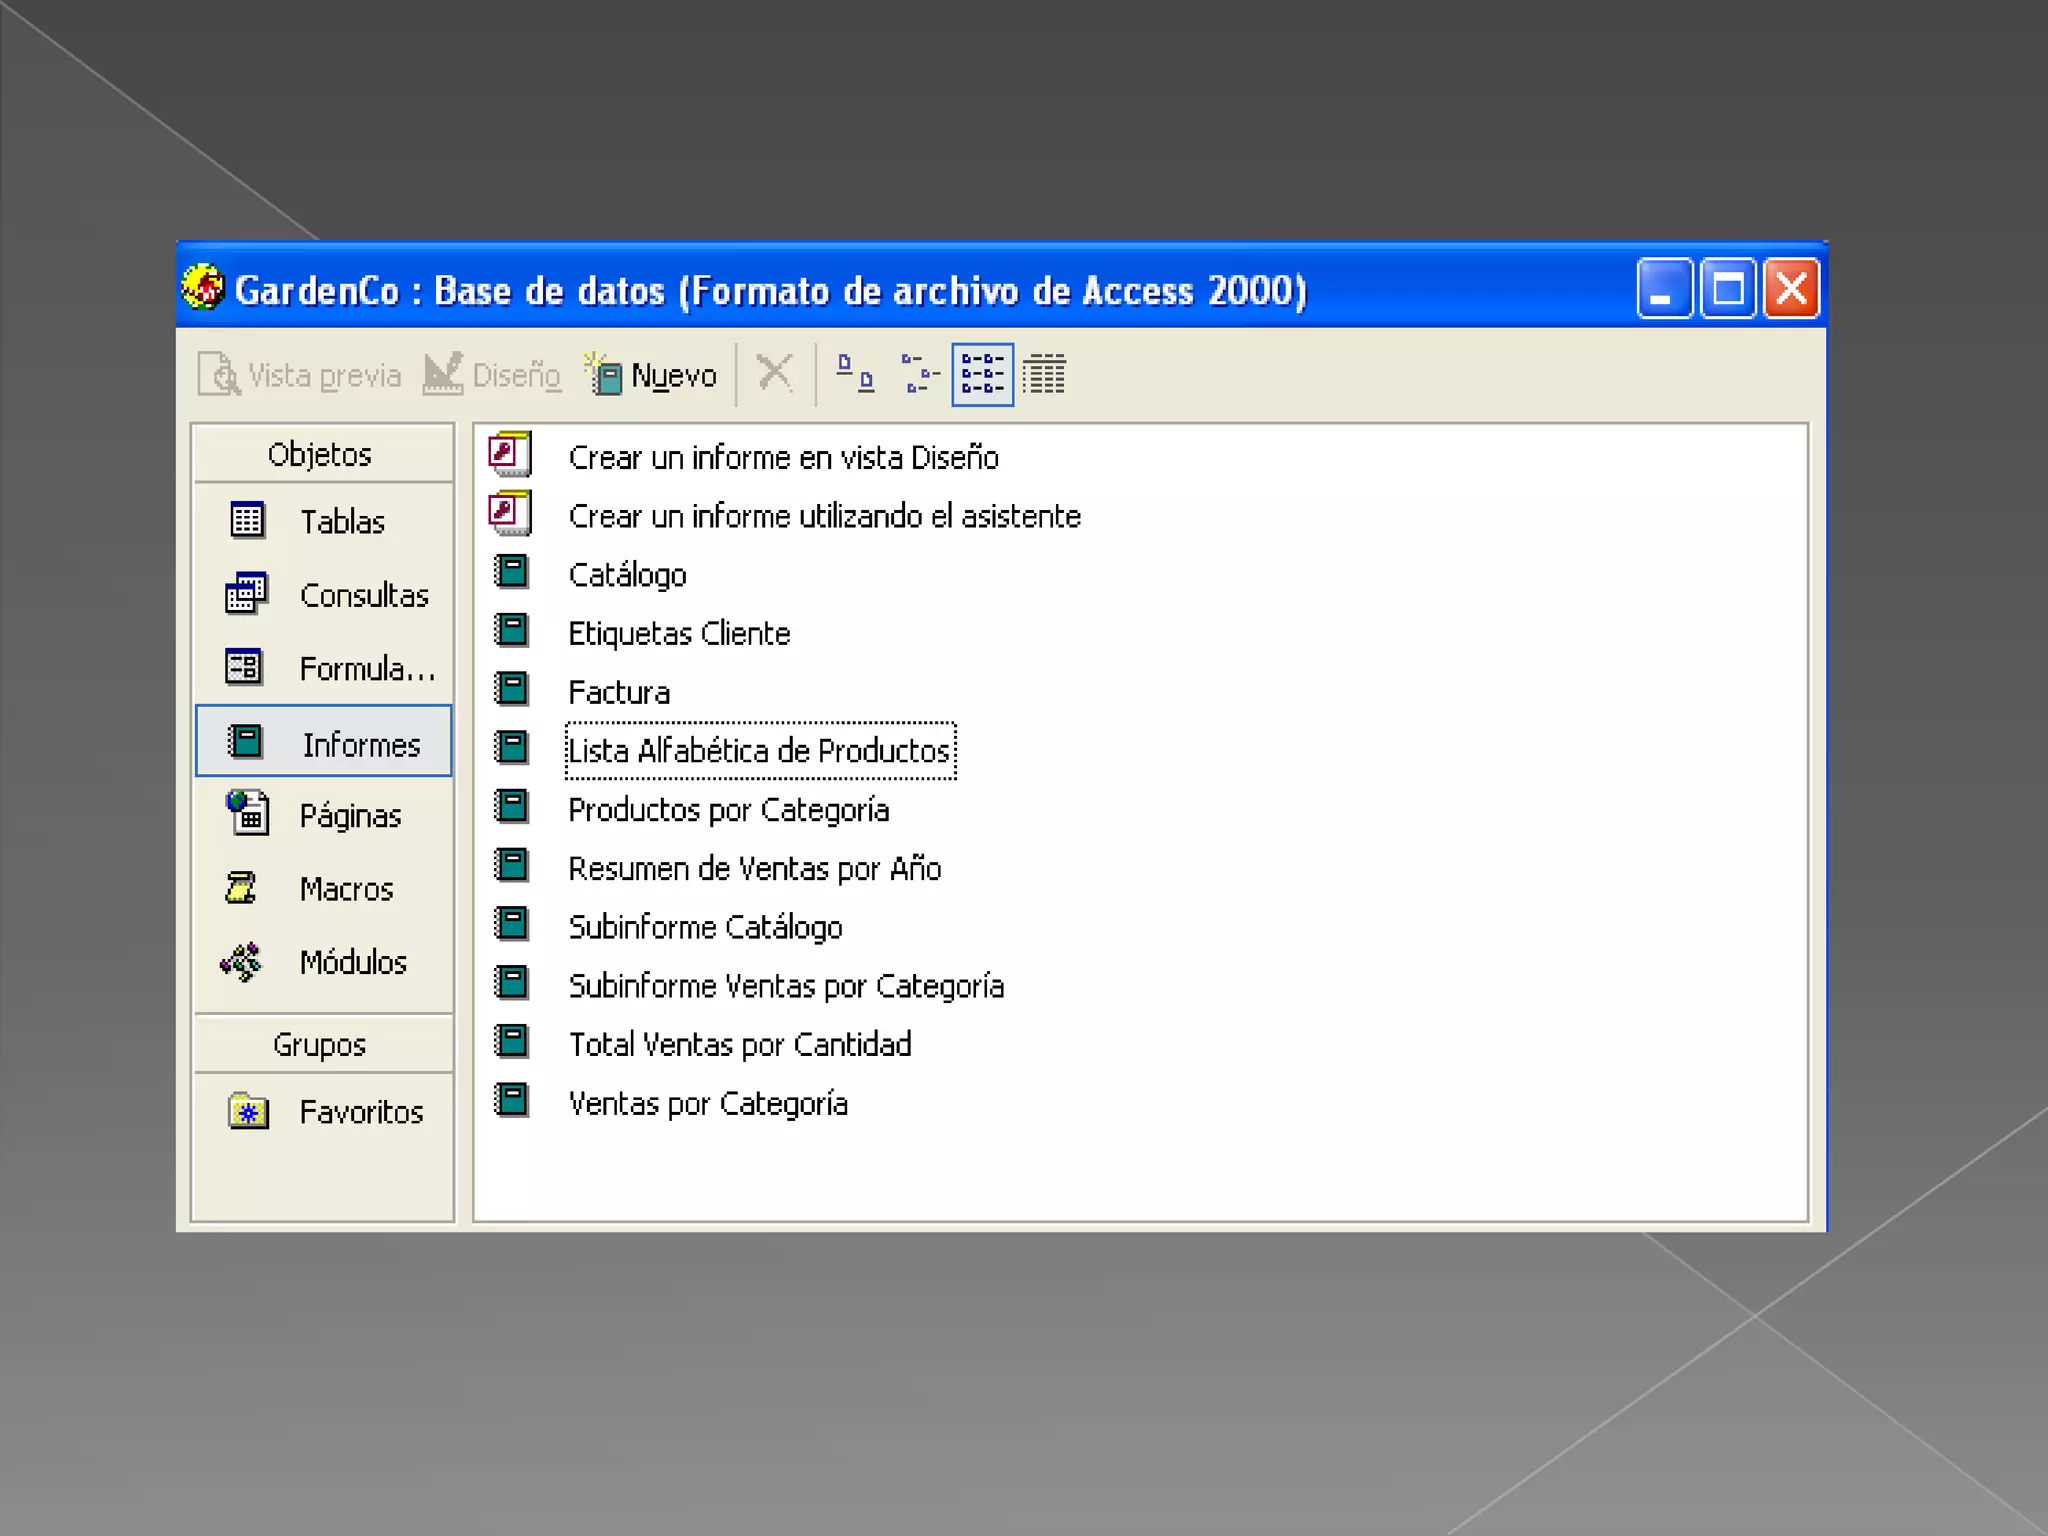Click icon beside Productos por Categoría
The image size is (2048, 1536).
click(512, 807)
